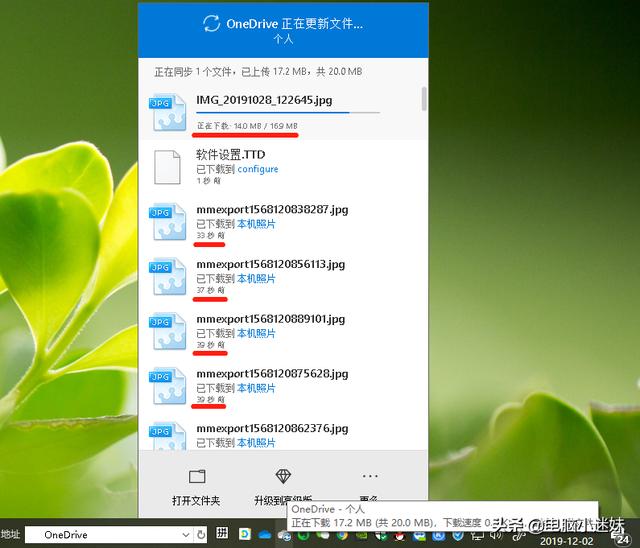Click JPG icon of mmexport1568120838287.jpg
Viewport: 640px width, 548px height.
pos(168,222)
